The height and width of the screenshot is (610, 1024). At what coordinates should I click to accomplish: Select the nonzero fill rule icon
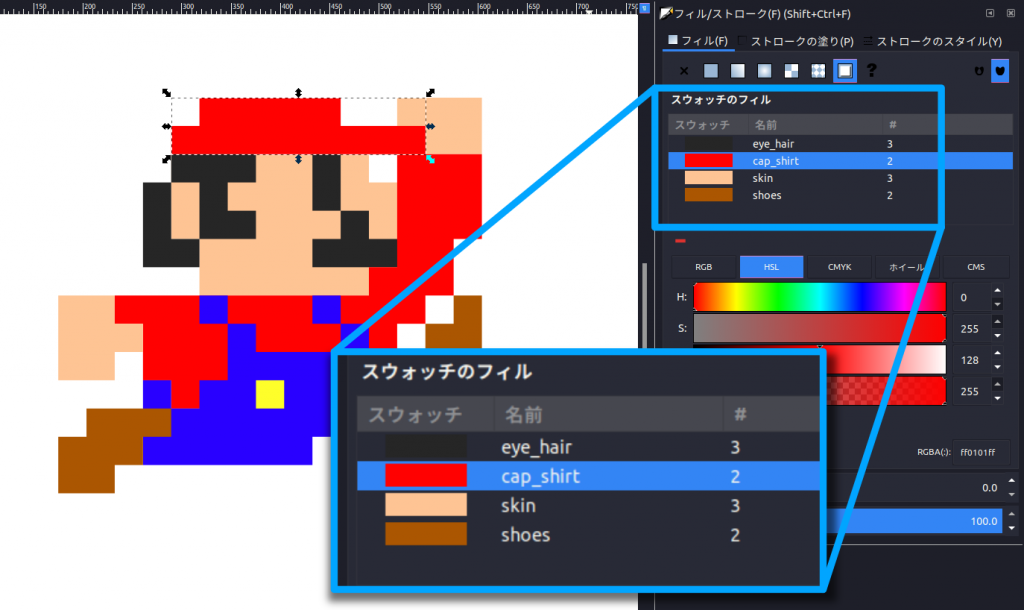(x=1000, y=71)
